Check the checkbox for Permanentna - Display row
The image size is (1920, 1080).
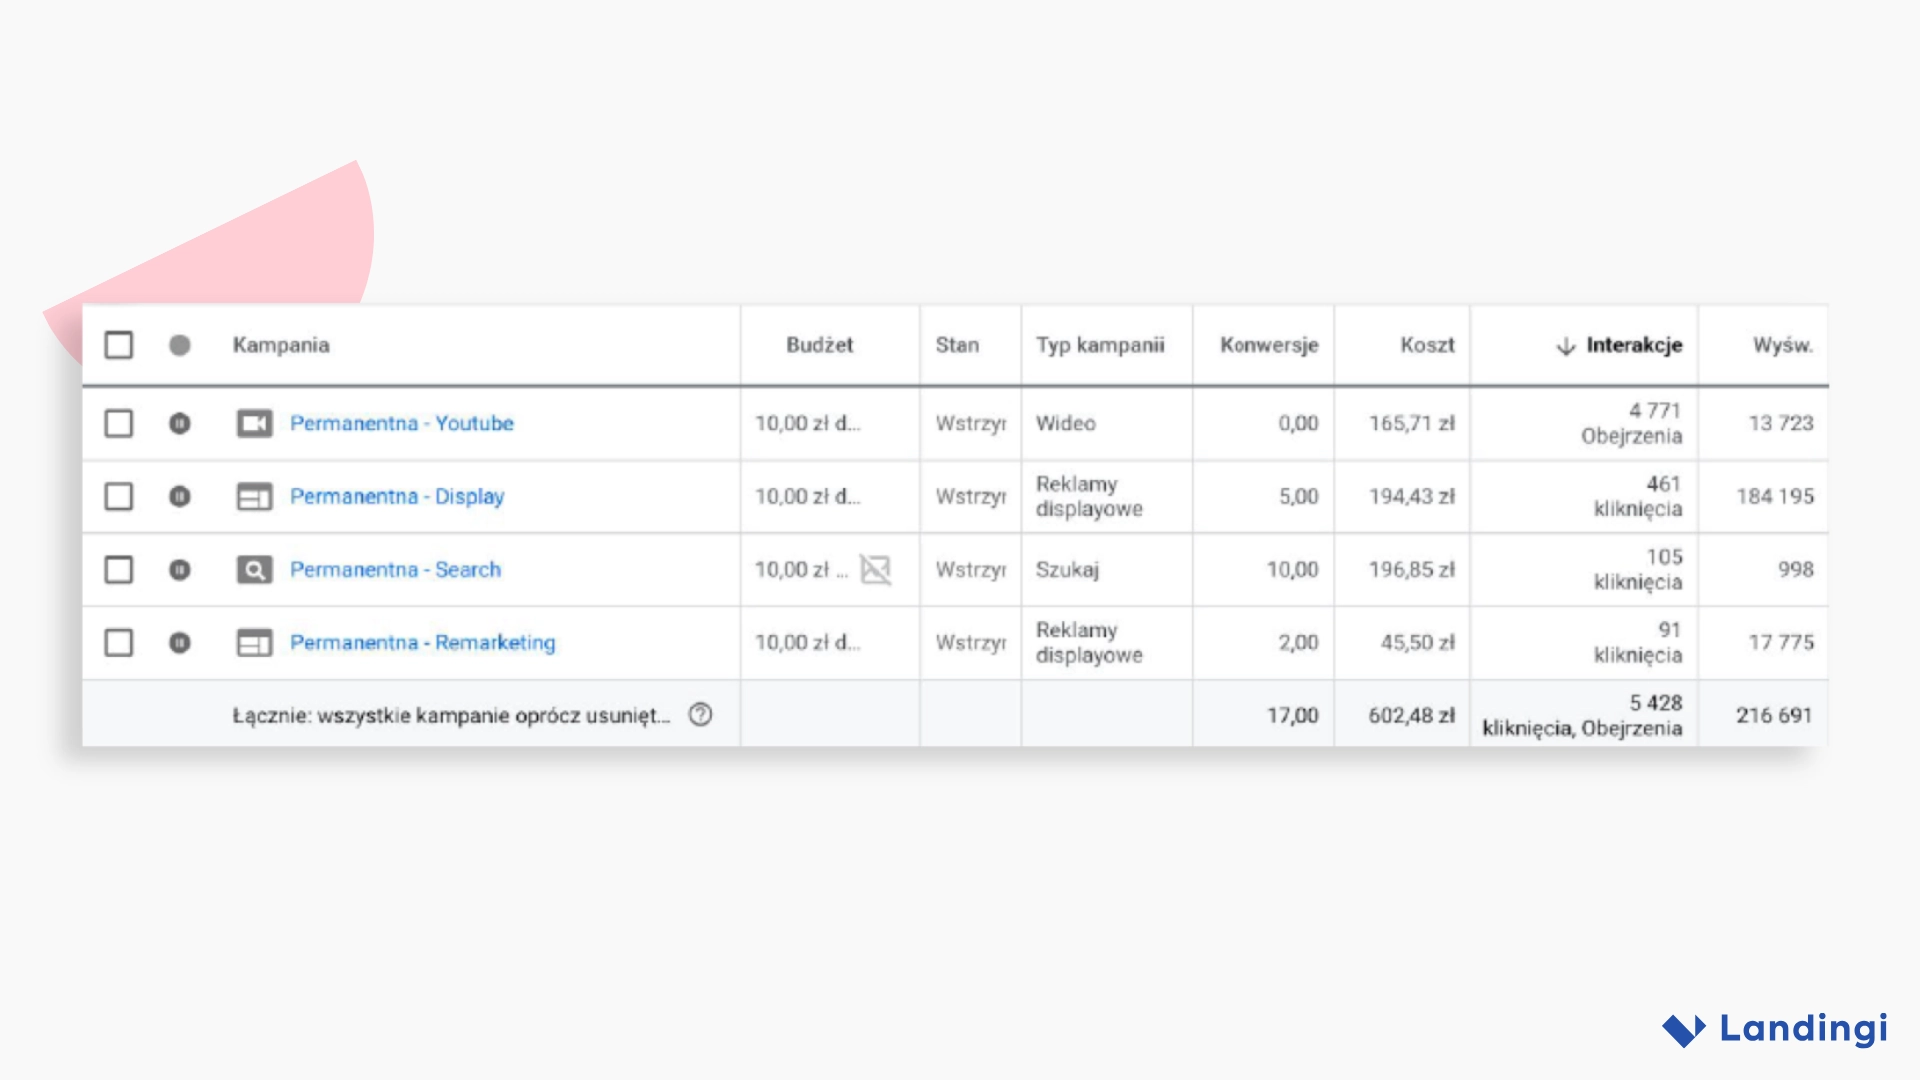coord(118,497)
